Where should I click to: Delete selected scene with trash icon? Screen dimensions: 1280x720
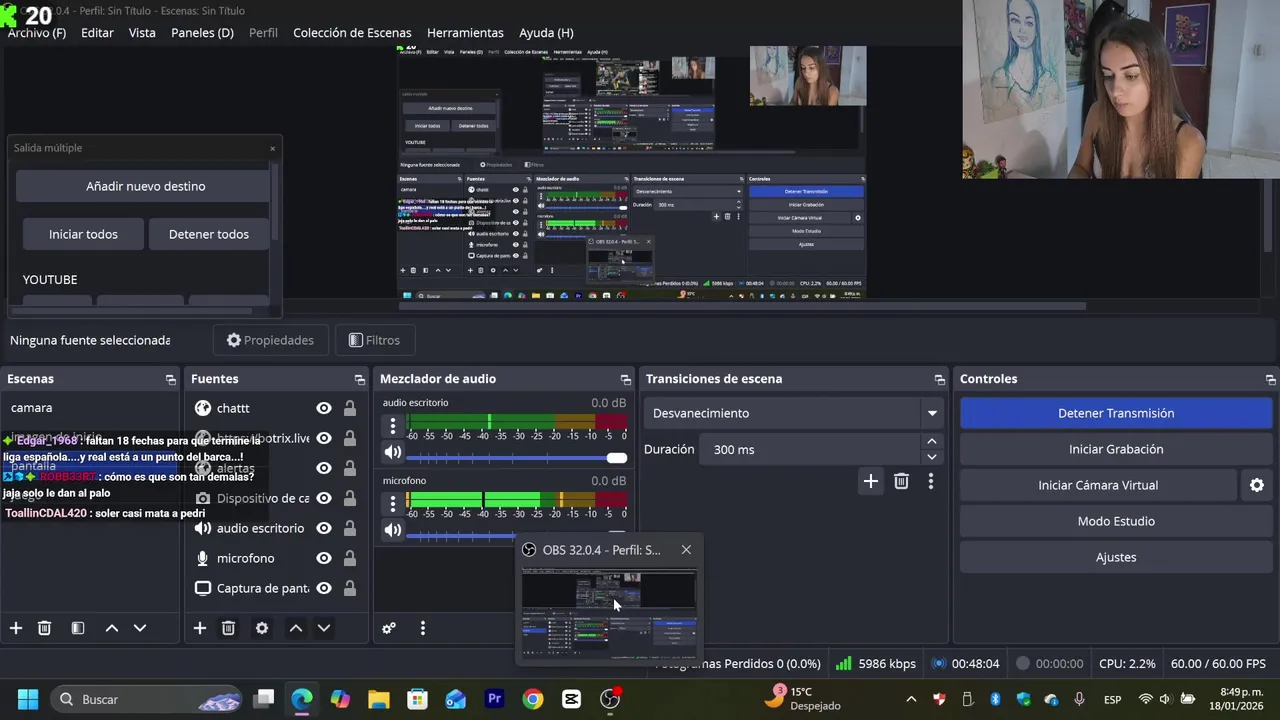point(44,628)
